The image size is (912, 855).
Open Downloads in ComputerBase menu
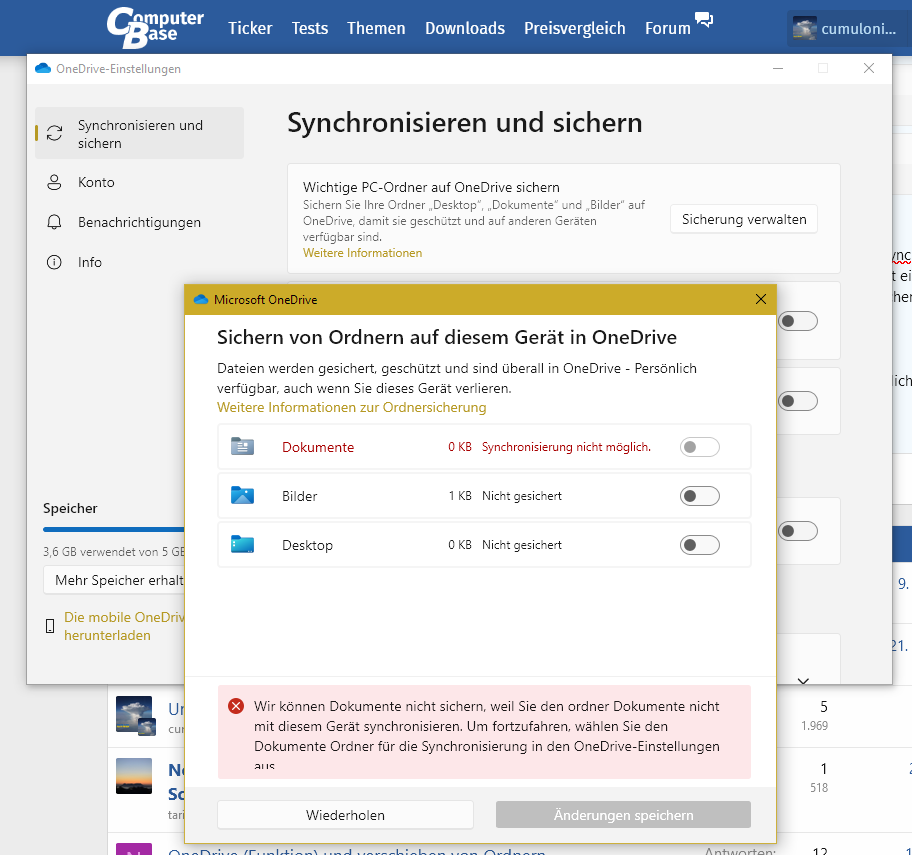tap(465, 28)
